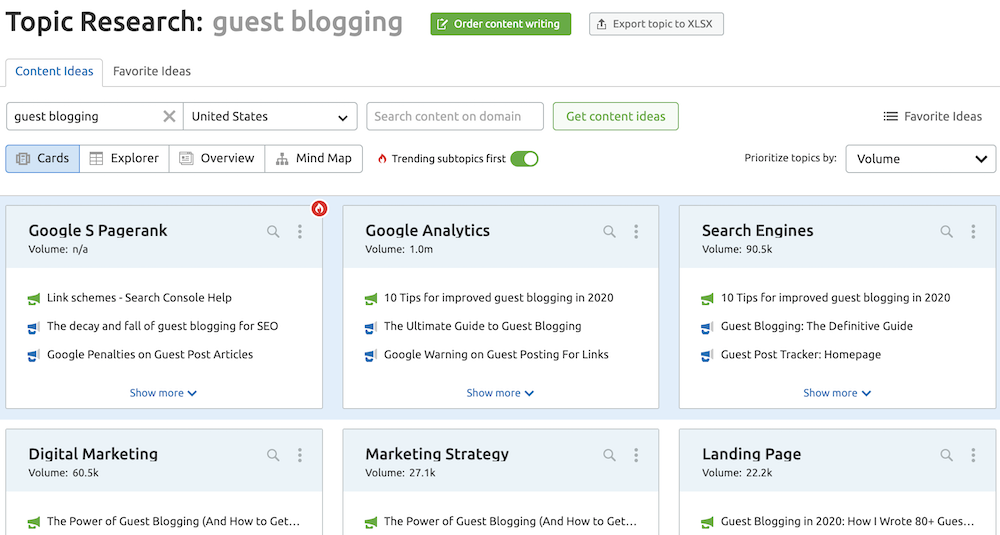Click the Get content ideas button
Image resolution: width=1000 pixels, height=535 pixels.
click(x=615, y=116)
